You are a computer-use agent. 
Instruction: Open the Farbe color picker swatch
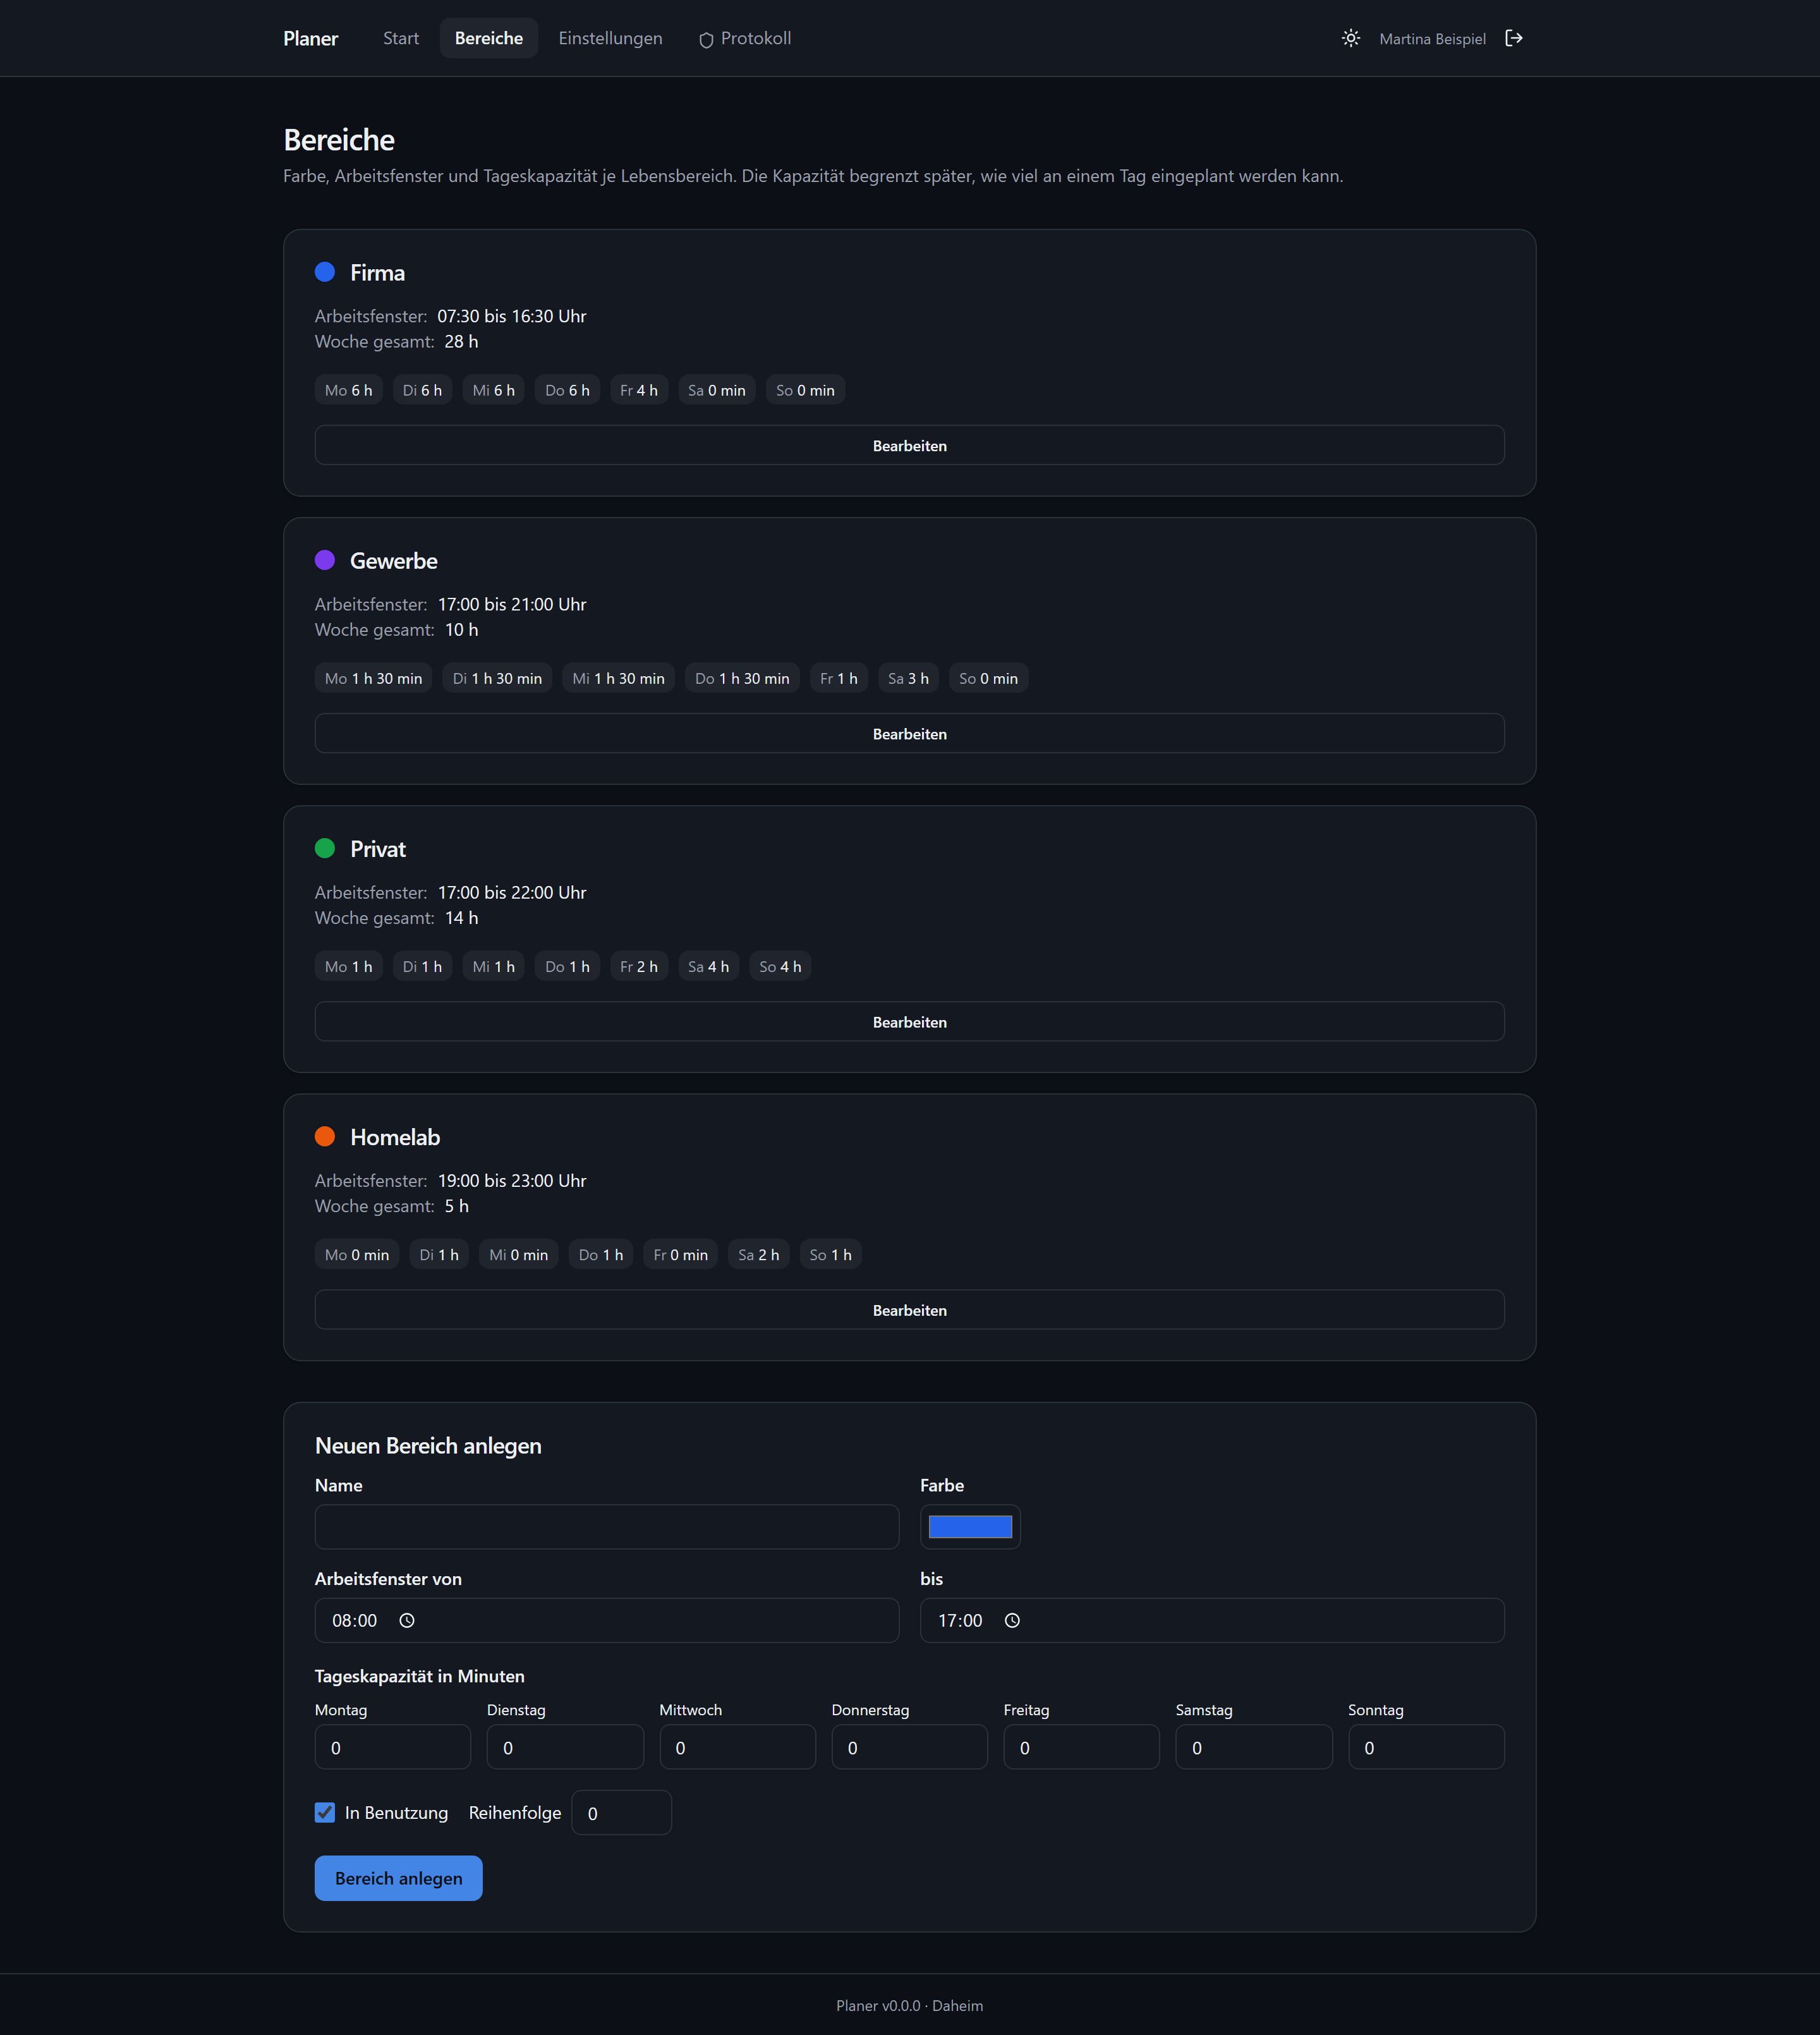point(970,1527)
